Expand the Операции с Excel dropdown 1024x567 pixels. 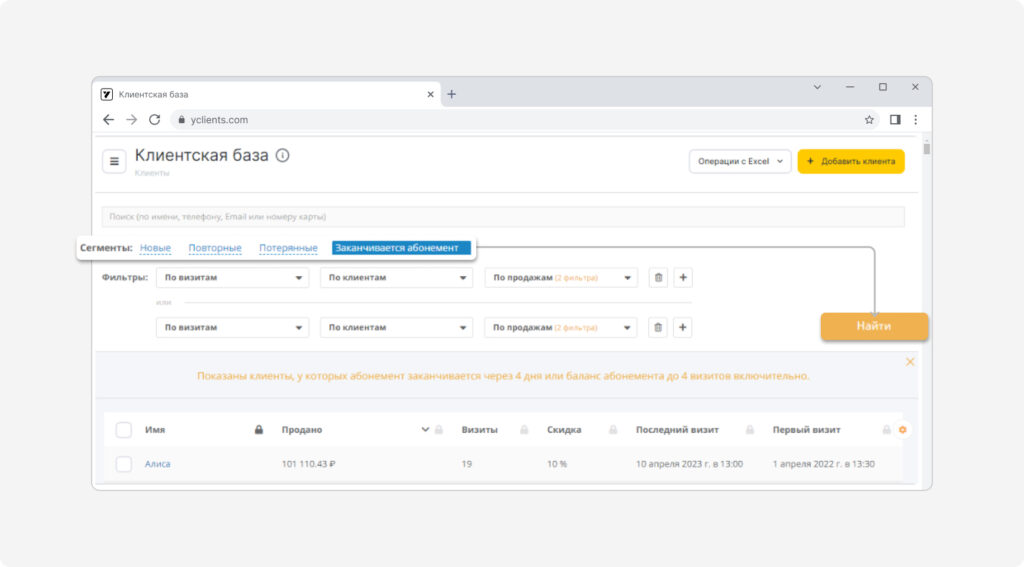(x=740, y=161)
